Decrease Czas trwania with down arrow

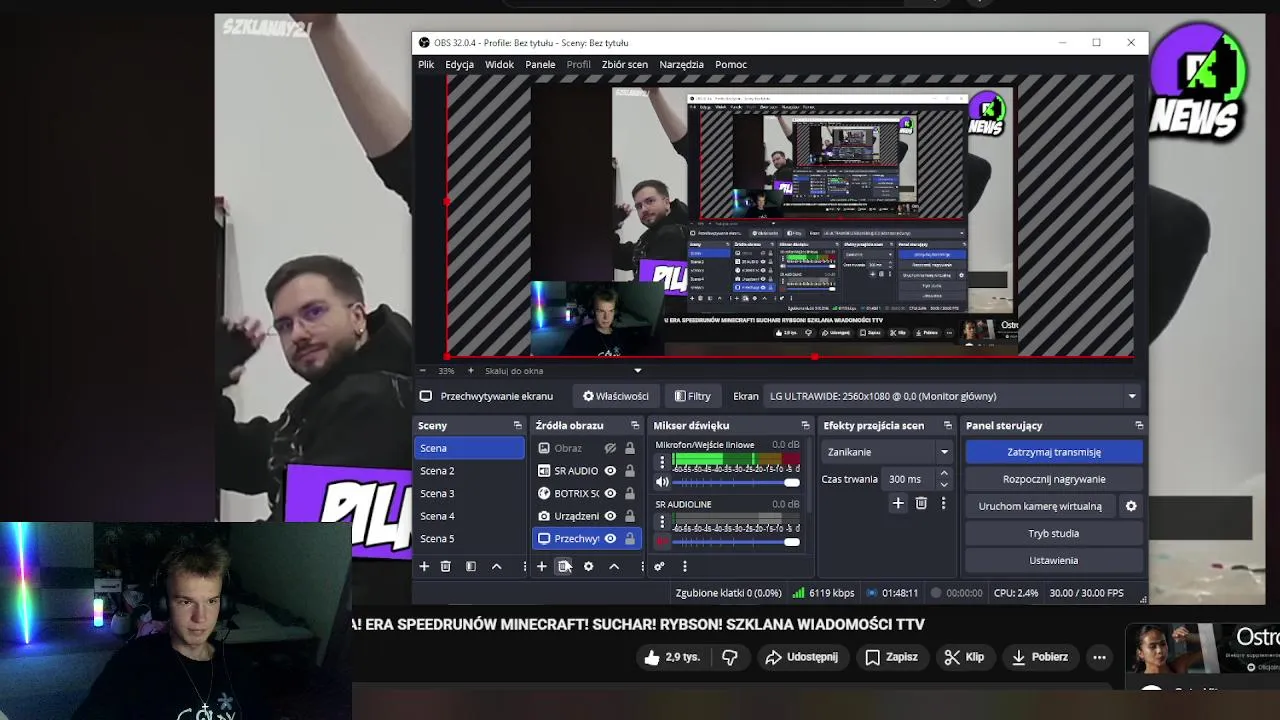(x=944, y=484)
